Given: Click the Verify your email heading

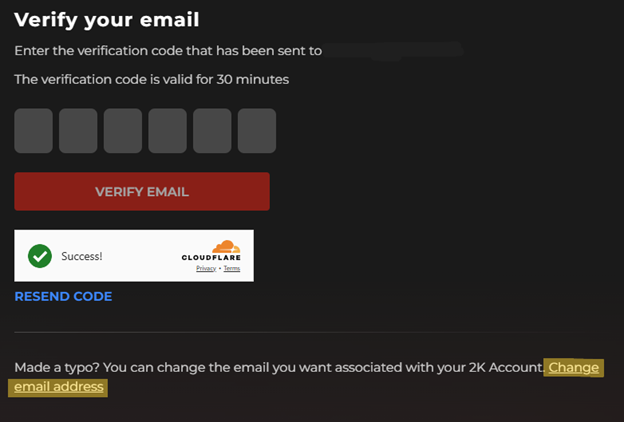Looking at the screenshot, I should point(107,20).
